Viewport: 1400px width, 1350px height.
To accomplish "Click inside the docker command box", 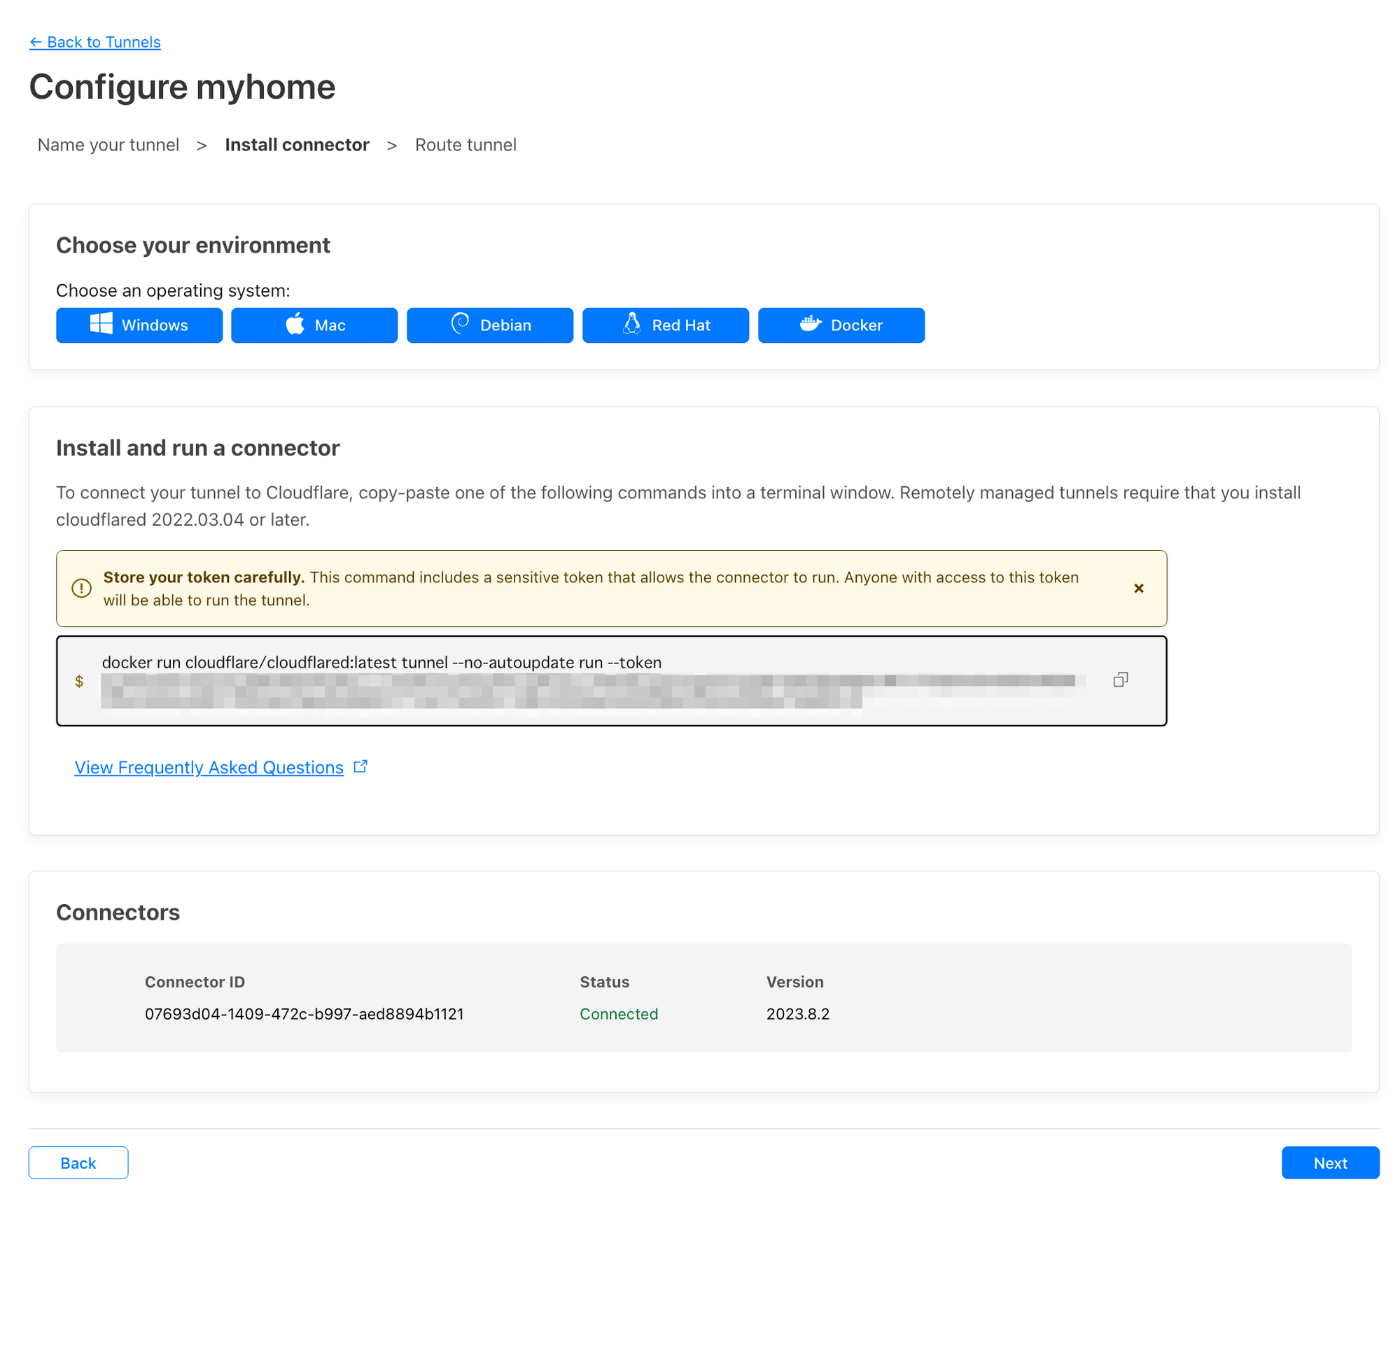I will pos(611,681).
